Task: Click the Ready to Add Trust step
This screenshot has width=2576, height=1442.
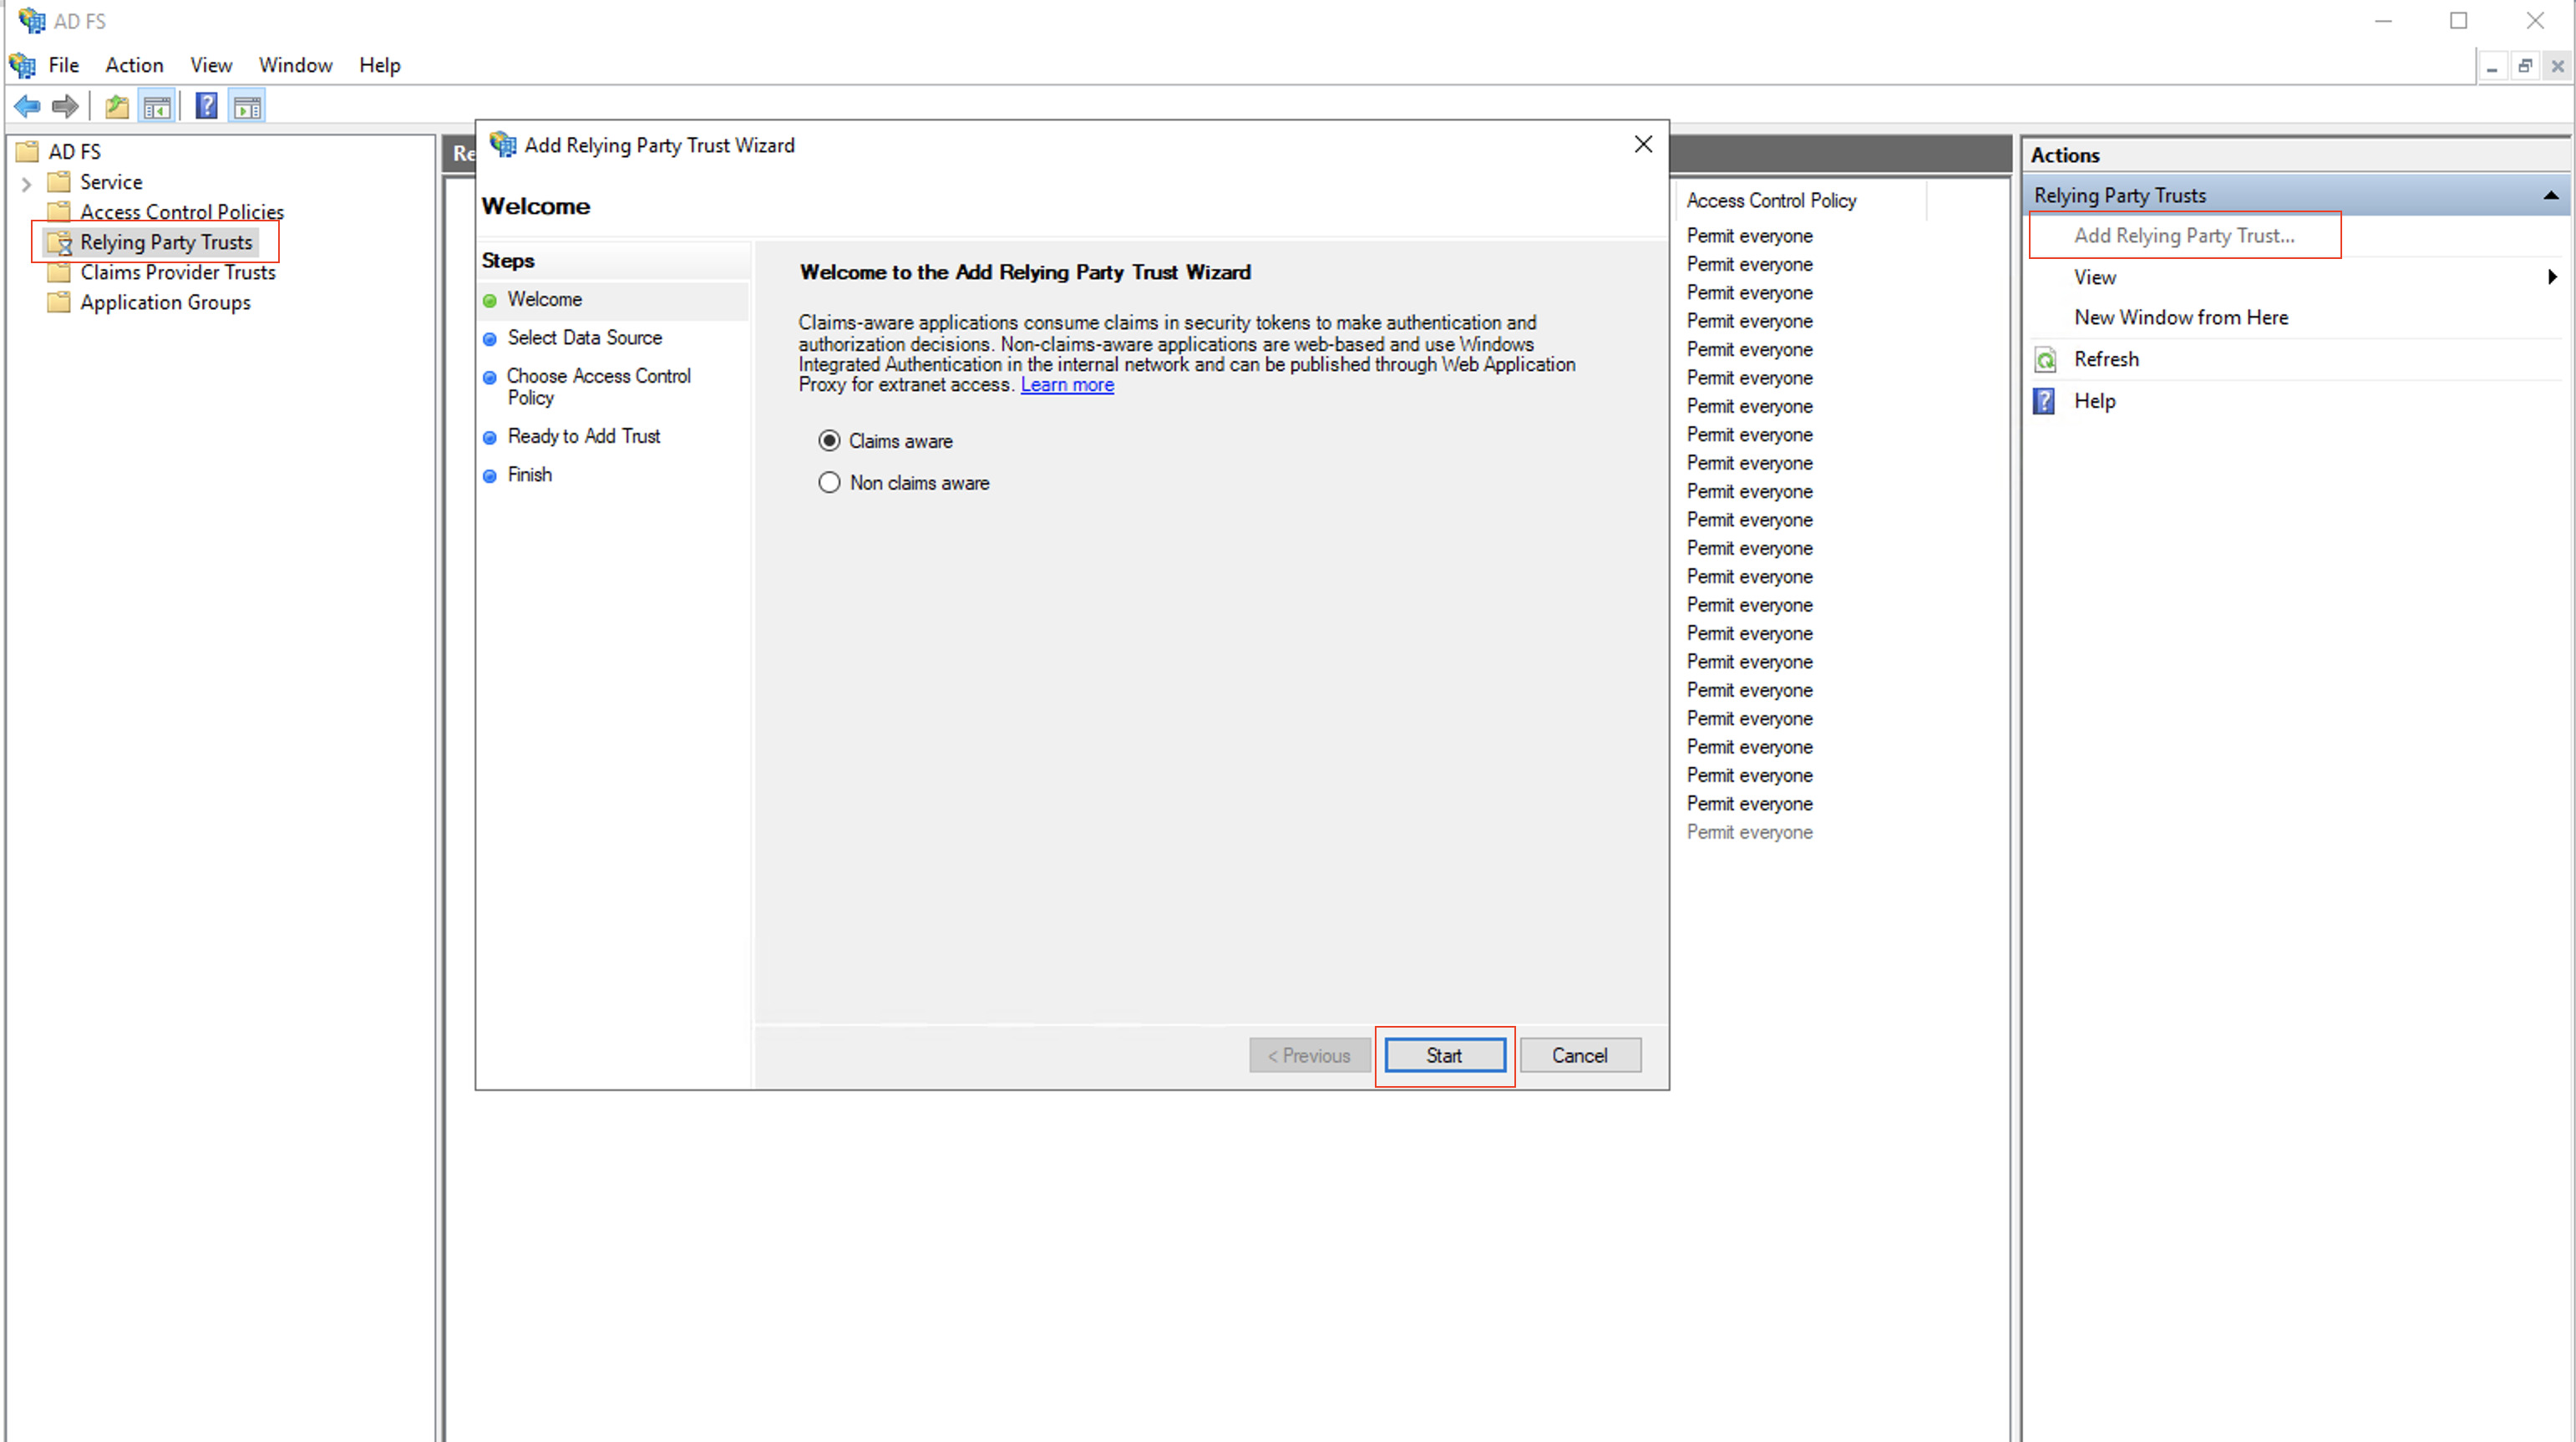Action: point(584,436)
